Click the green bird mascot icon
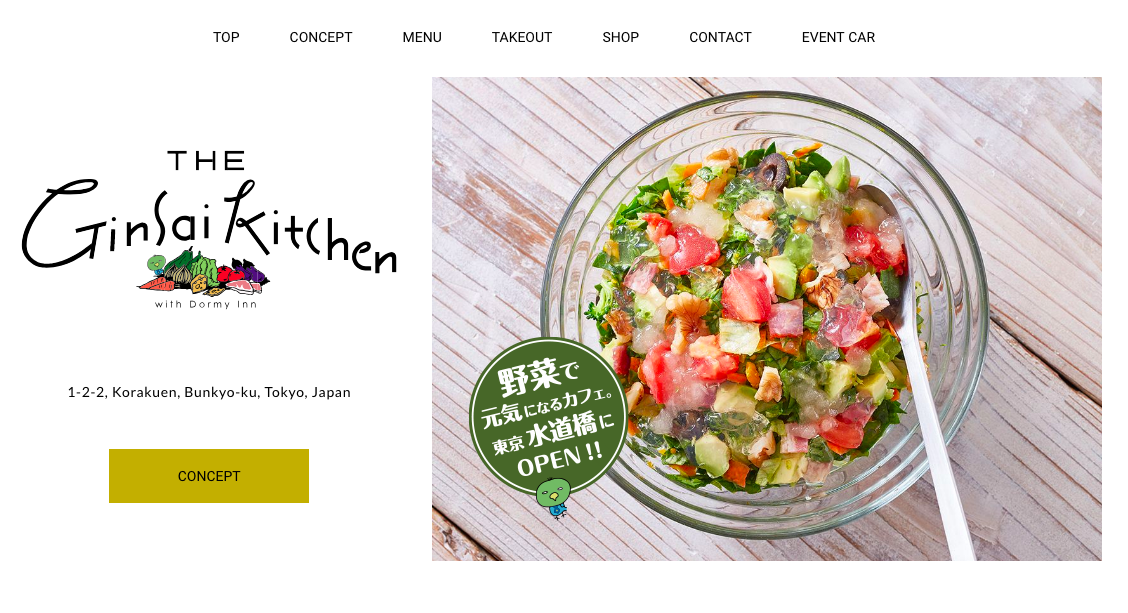 click(x=554, y=497)
